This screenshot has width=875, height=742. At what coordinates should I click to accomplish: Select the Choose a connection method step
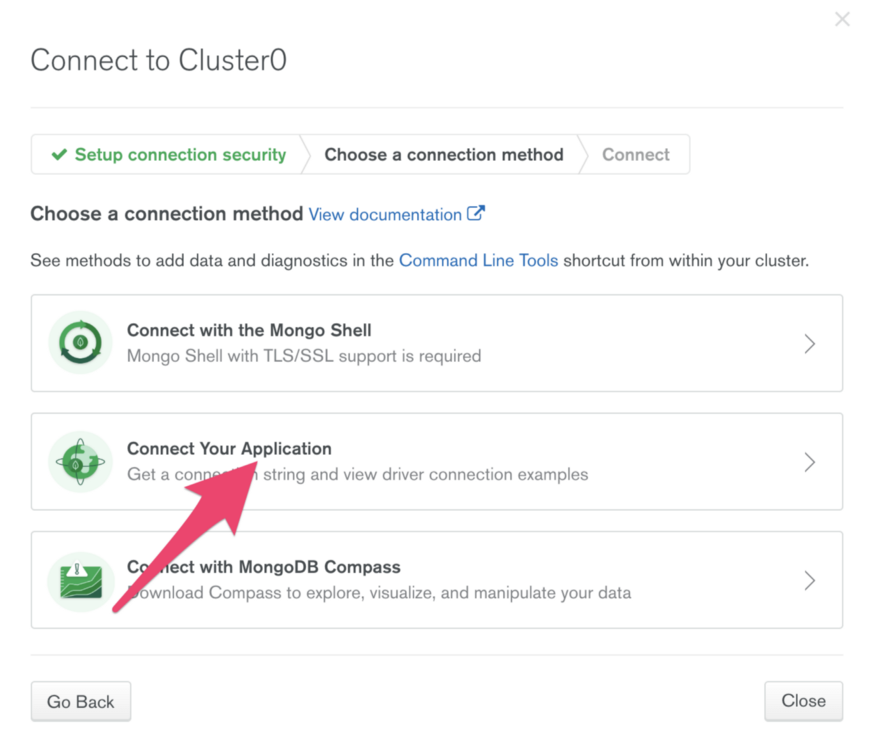click(x=444, y=155)
